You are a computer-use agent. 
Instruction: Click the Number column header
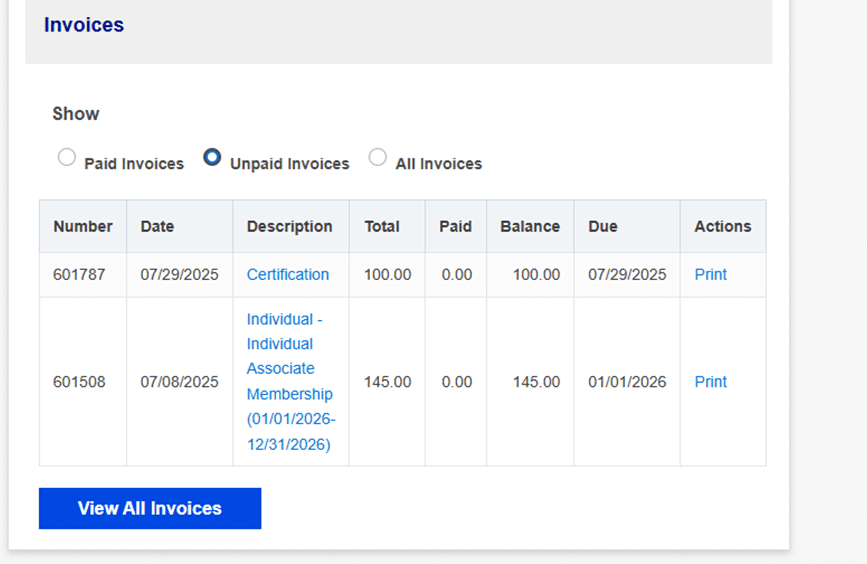point(83,227)
